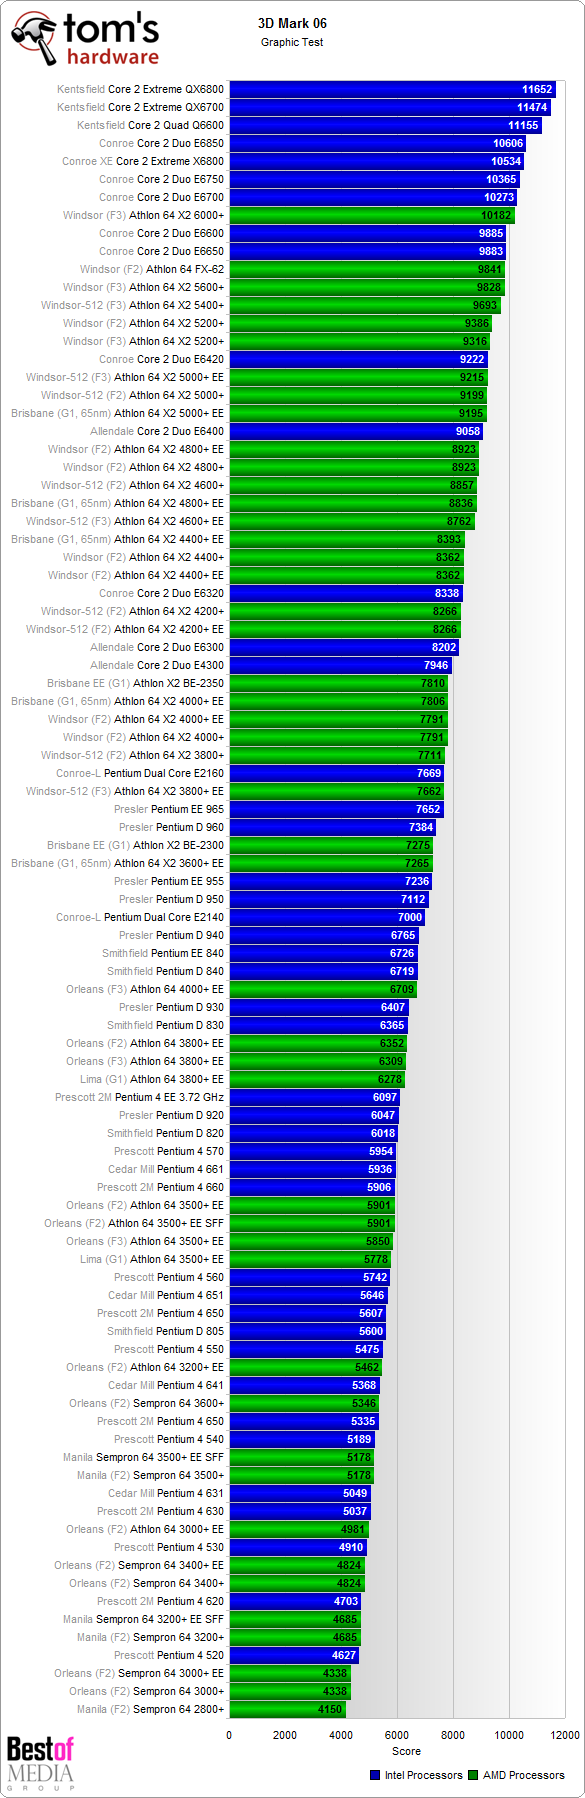Screen dimensions: 585x1798
Task: Click the 4910 score value
Action: click(351, 1547)
